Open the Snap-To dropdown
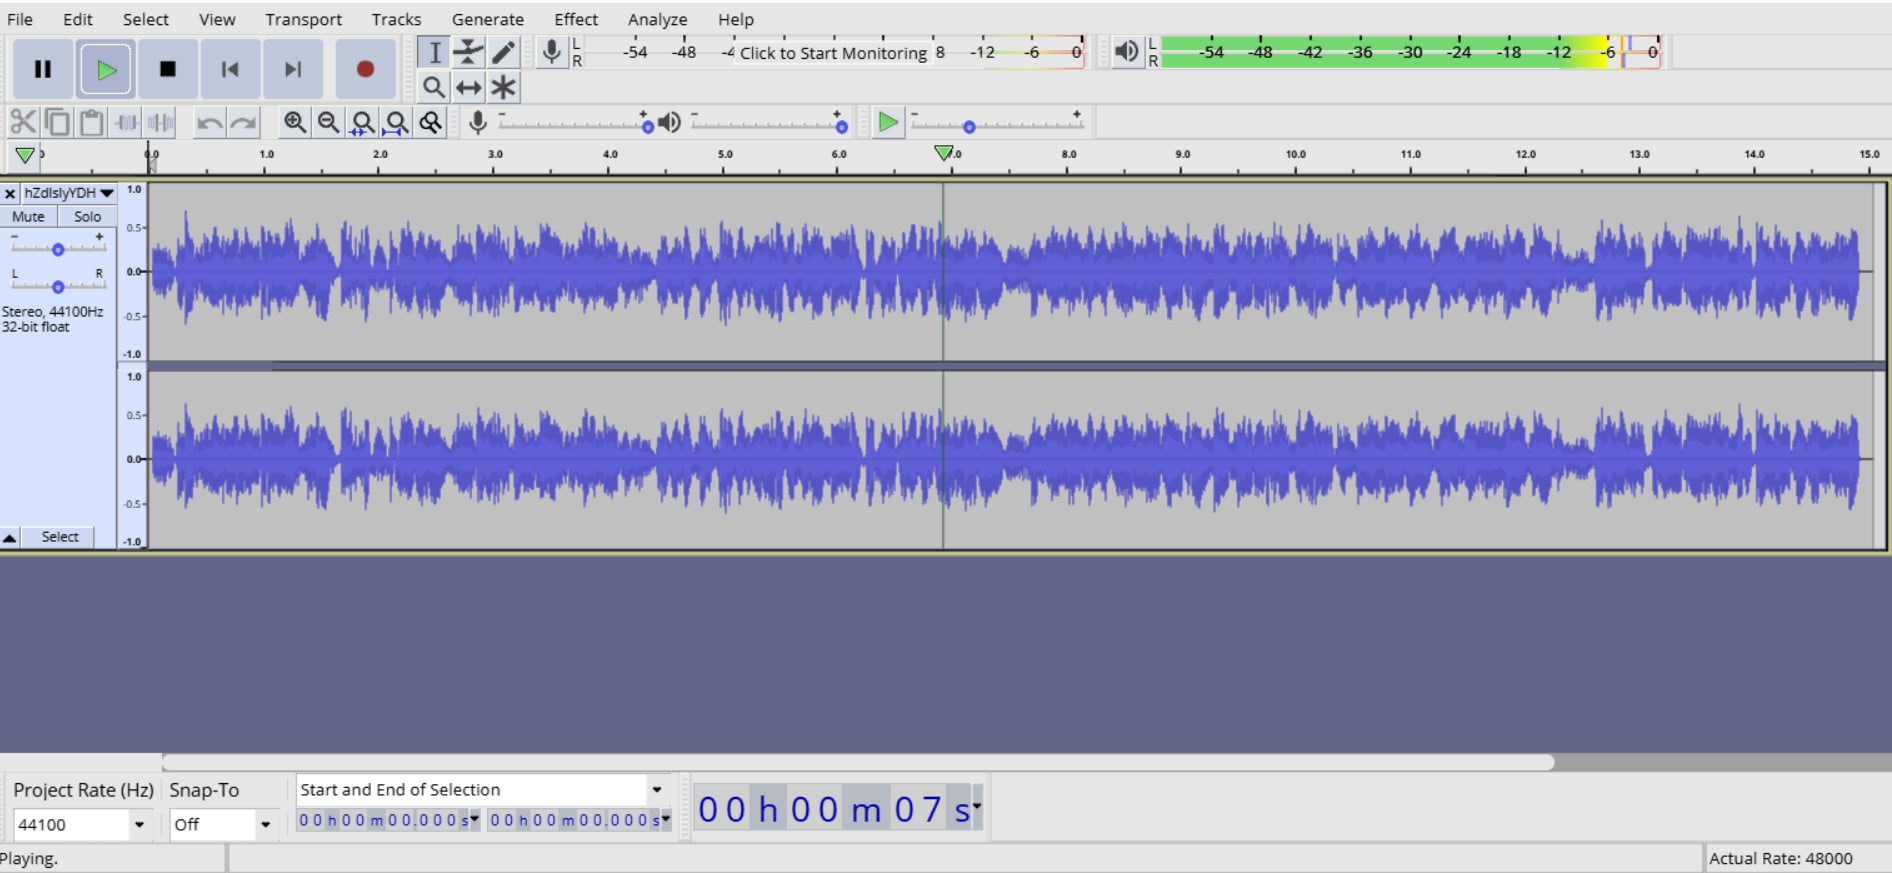This screenshot has height=873, width=1892. [265, 824]
